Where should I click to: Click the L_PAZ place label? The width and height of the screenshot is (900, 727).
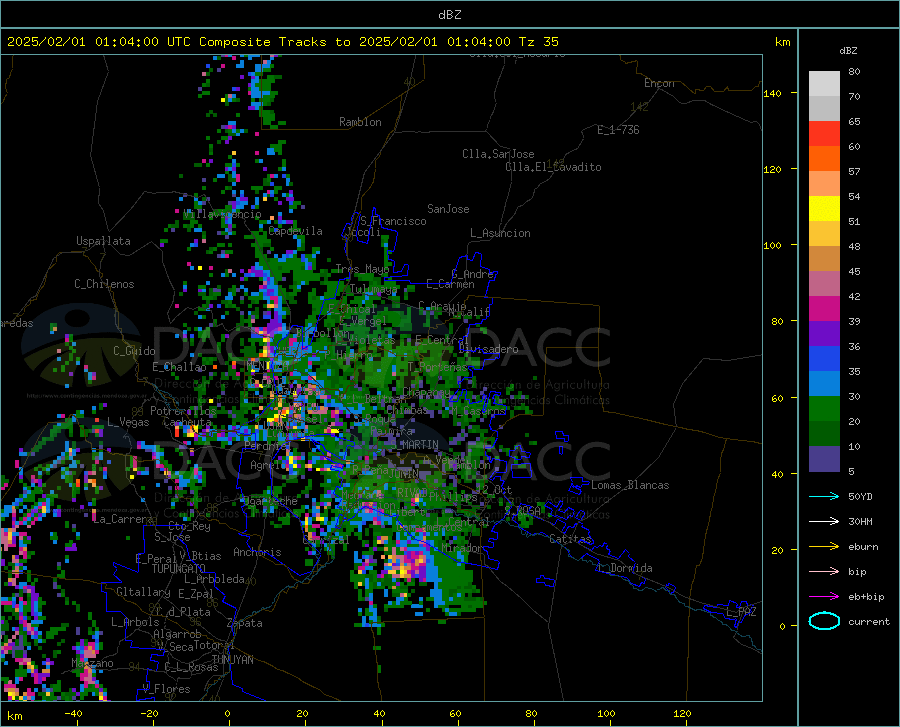(x=741, y=612)
